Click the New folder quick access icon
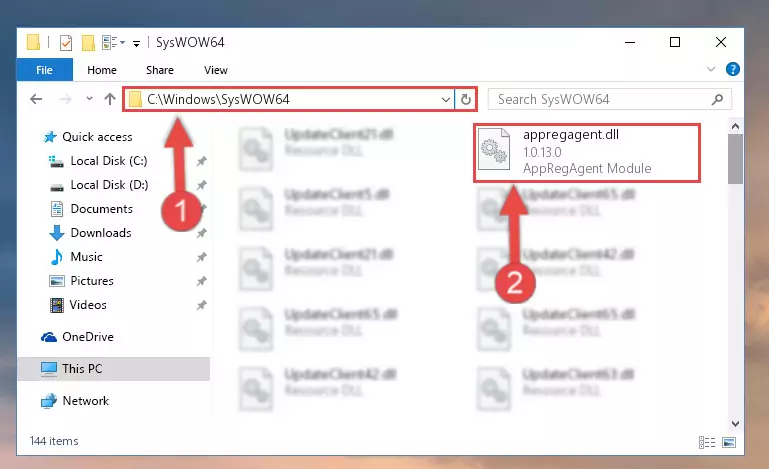The height and width of the screenshot is (469, 769). (88, 43)
